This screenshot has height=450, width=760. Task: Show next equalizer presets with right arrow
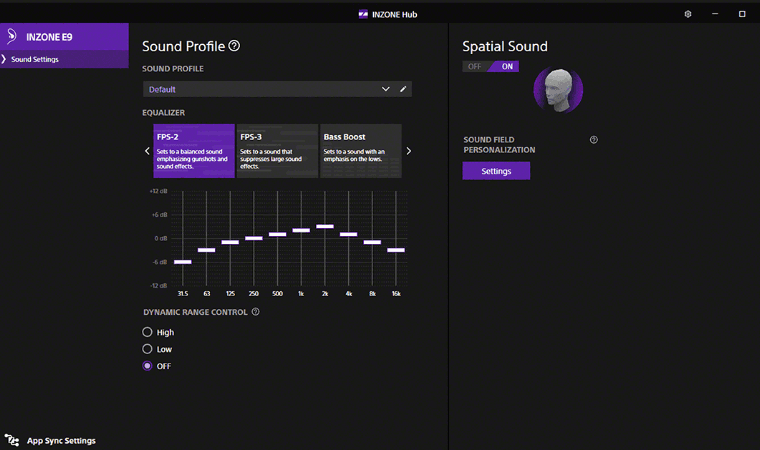pos(408,151)
